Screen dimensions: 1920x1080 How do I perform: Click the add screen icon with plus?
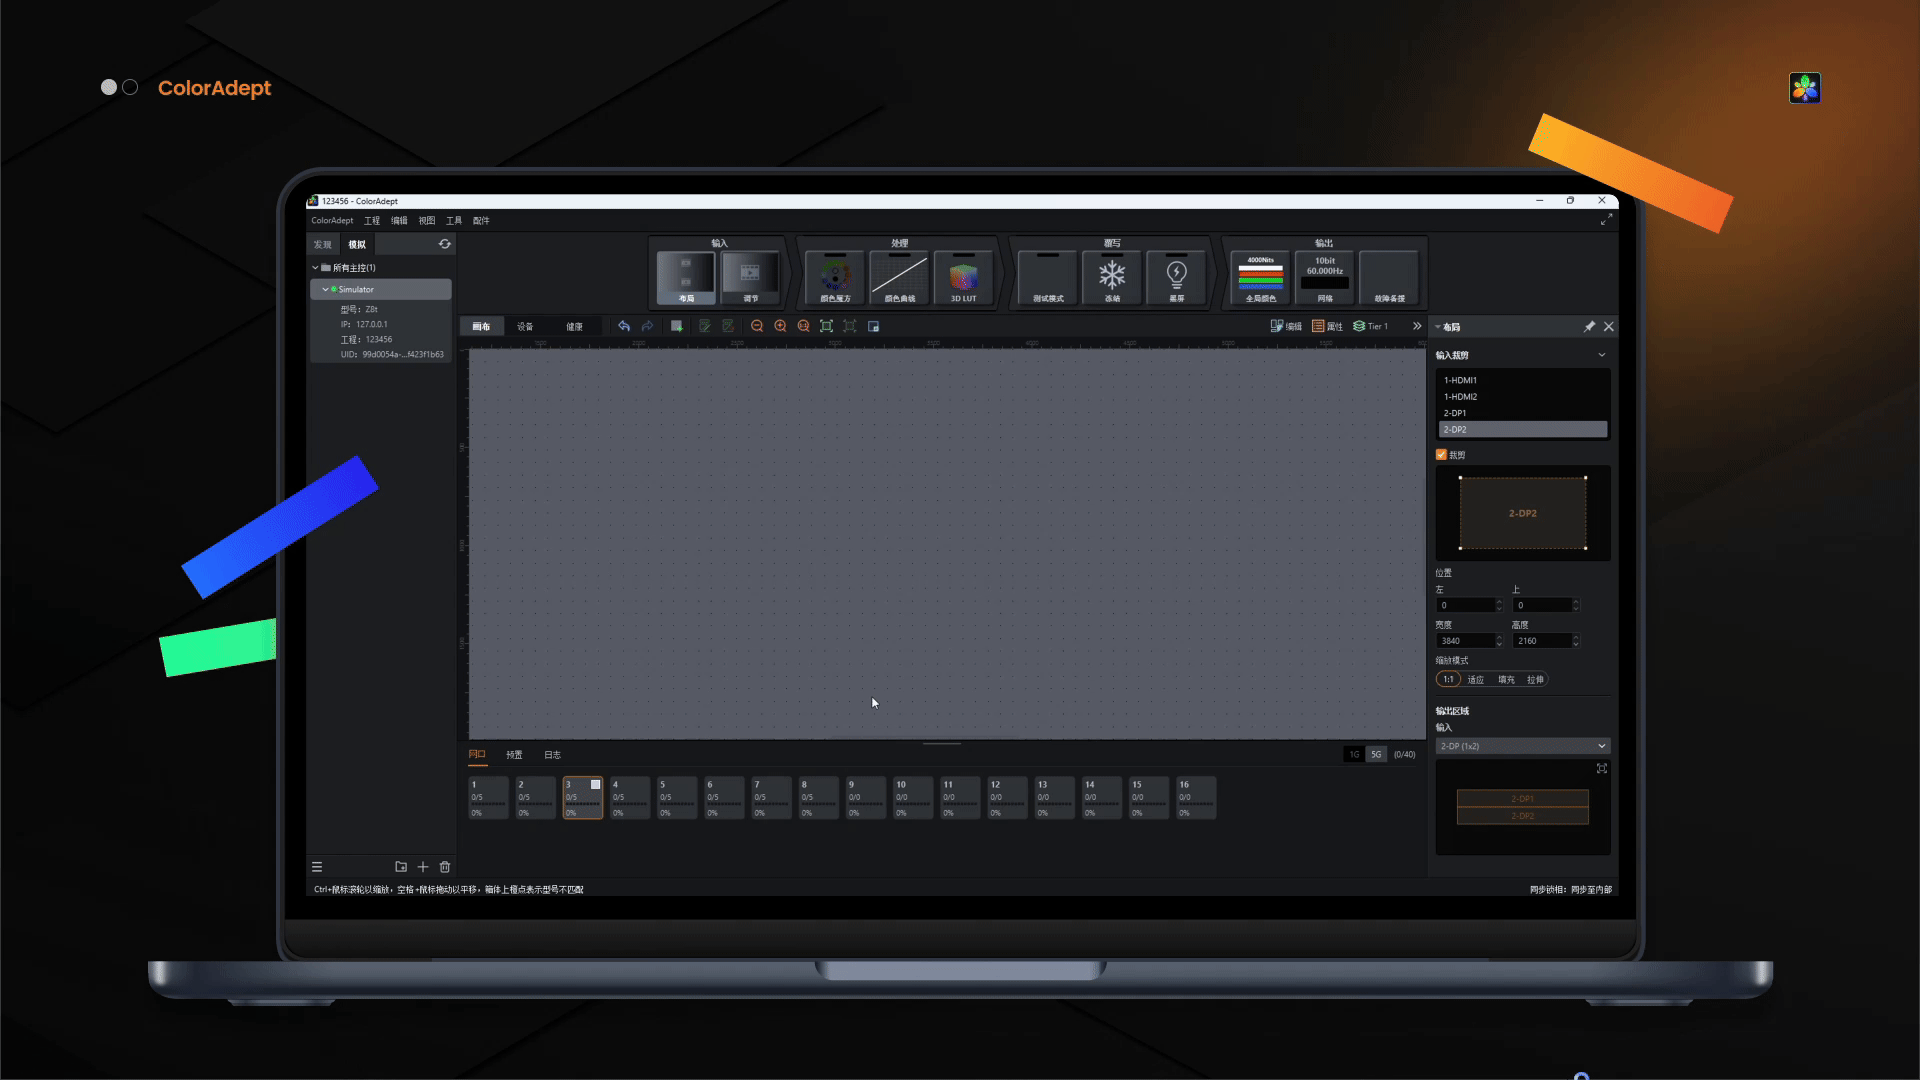(677, 326)
